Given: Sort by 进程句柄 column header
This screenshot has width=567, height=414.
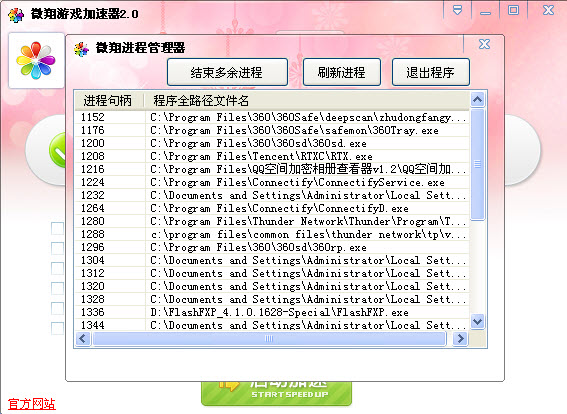Looking at the screenshot, I should (x=109, y=101).
